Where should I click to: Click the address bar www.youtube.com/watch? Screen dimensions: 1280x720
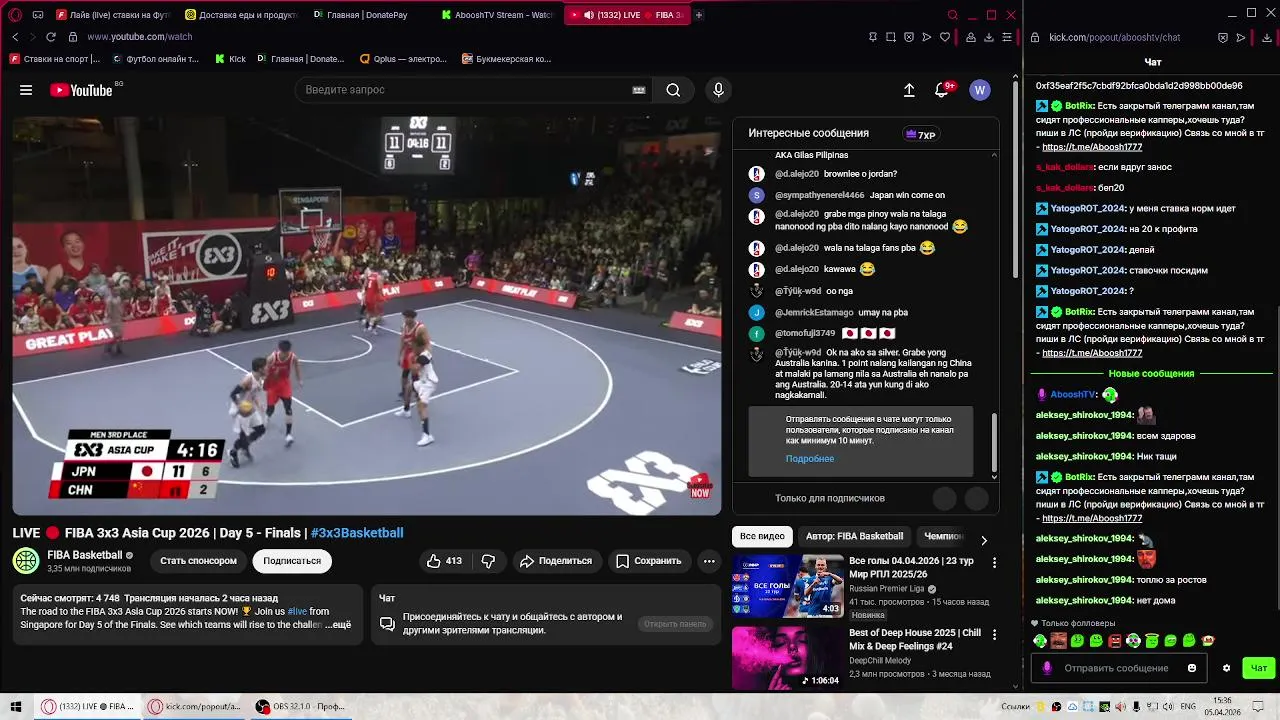point(139,37)
